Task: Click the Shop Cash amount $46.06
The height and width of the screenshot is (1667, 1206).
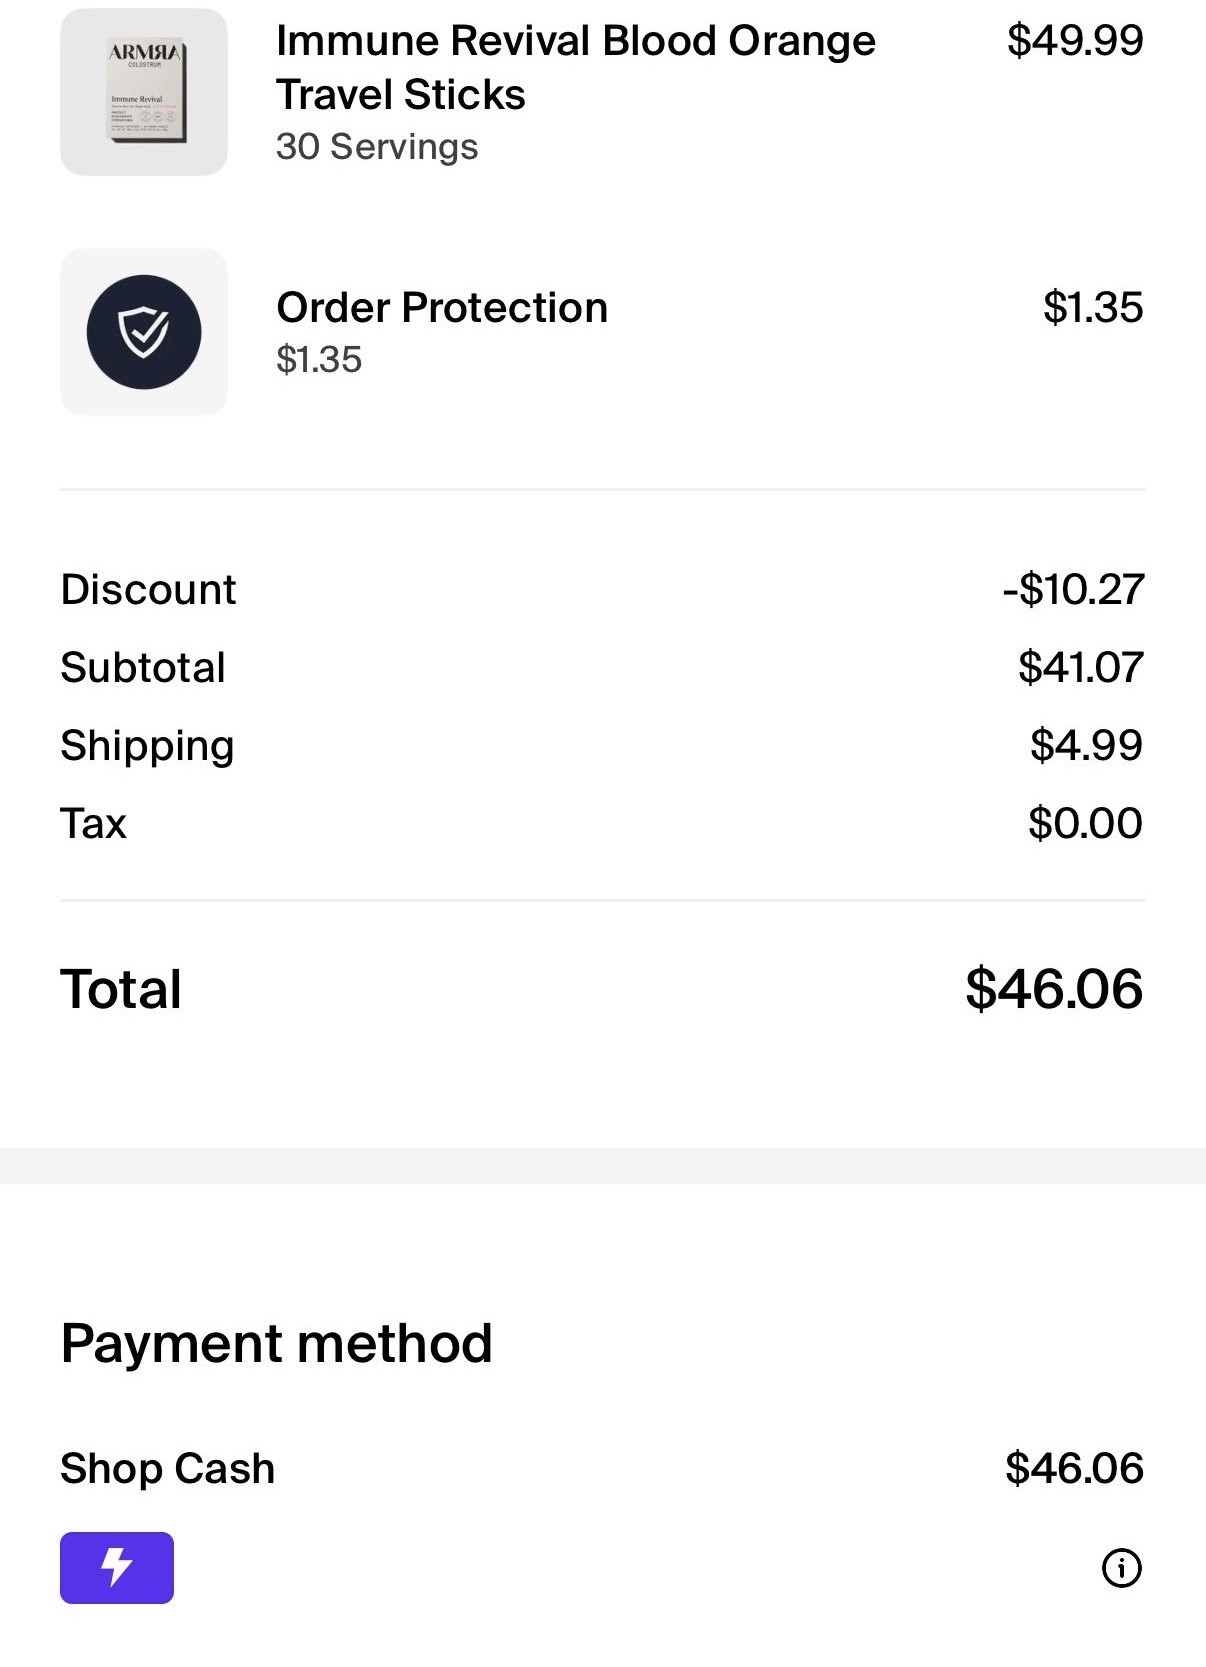Action: tap(1074, 1468)
